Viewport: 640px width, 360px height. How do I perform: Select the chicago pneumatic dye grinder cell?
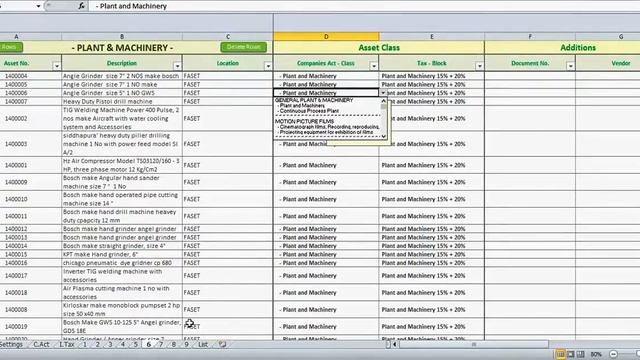click(x=122, y=263)
